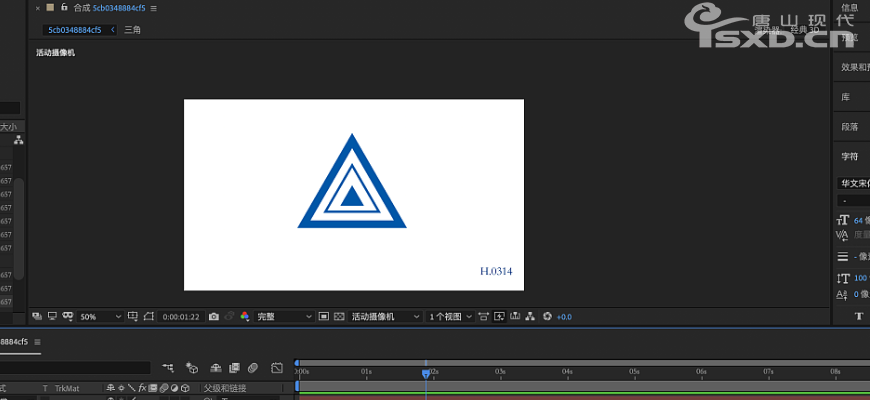Click the 0:00:01:22 current time display
Screen dimensions: 870x400
(x=181, y=316)
